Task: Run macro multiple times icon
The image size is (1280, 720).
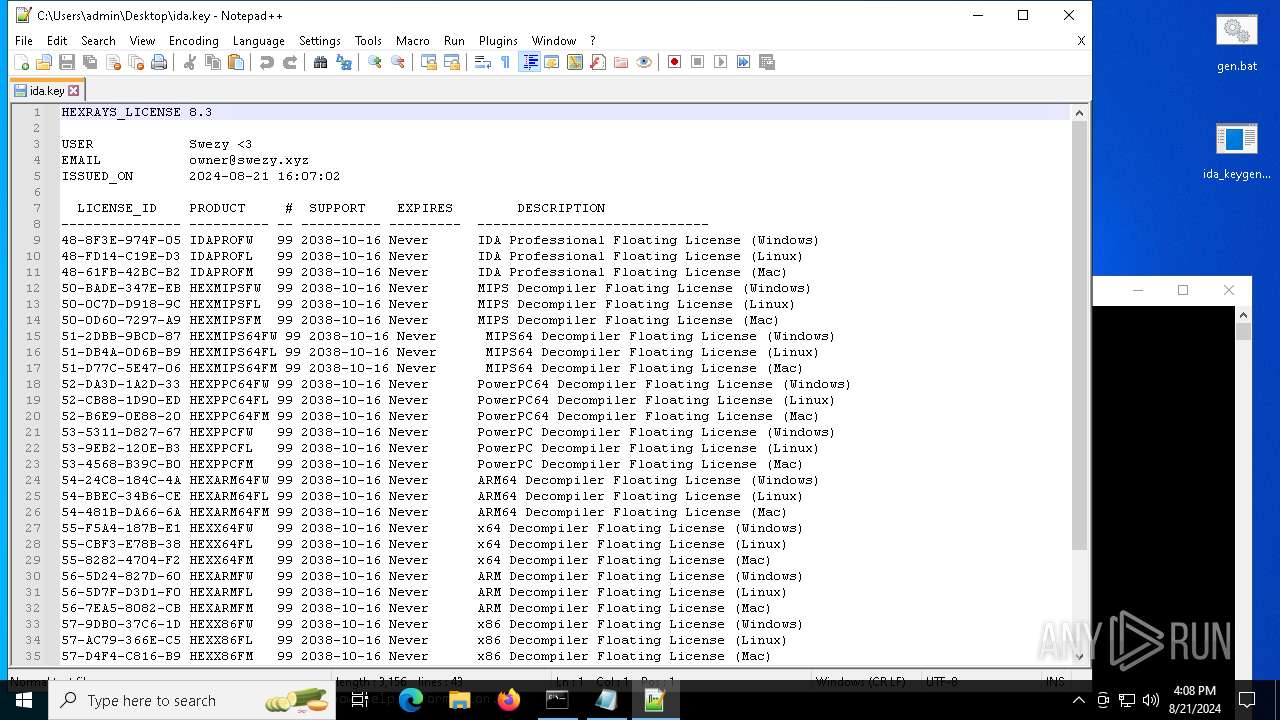Action: pos(744,62)
